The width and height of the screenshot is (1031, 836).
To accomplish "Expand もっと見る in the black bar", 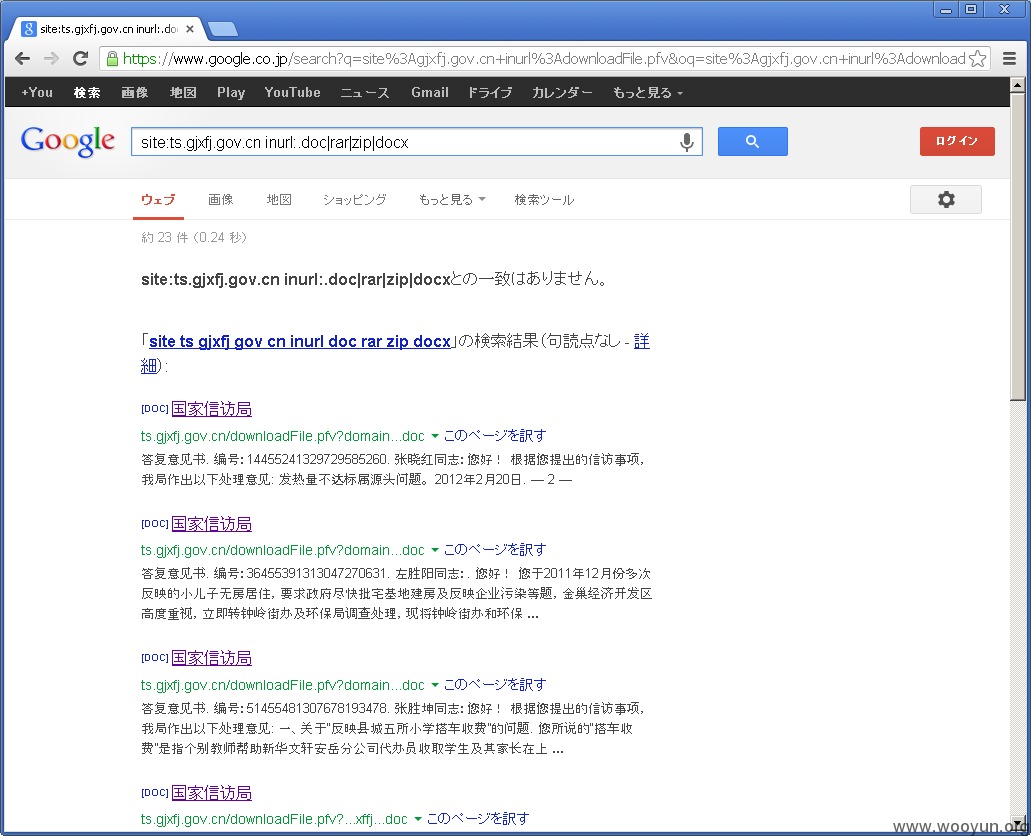I will (648, 93).
